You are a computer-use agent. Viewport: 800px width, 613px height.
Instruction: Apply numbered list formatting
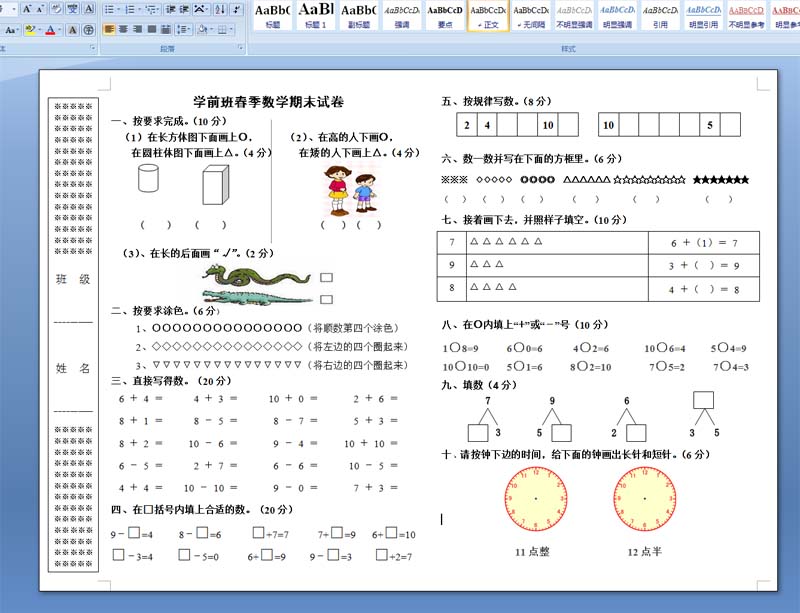(x=130, y=9)
